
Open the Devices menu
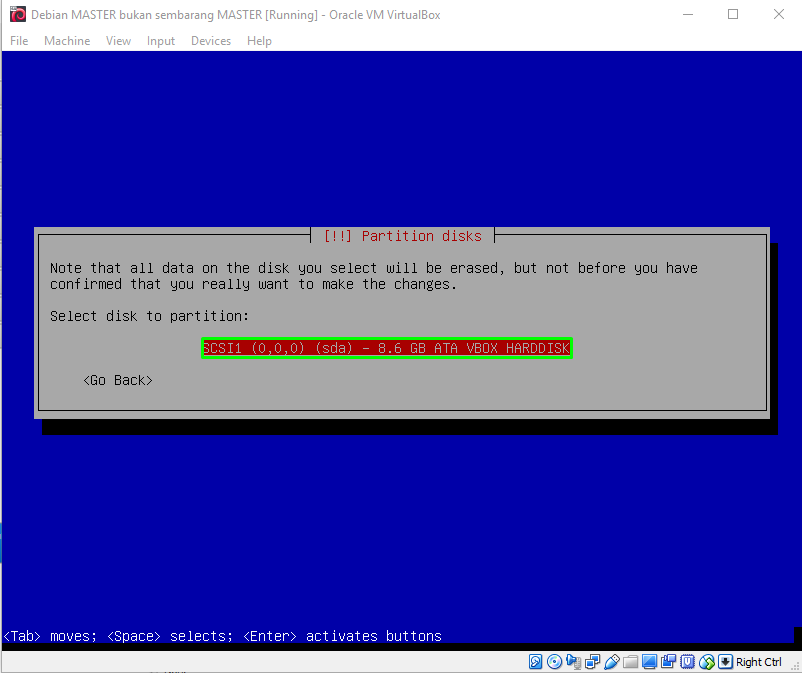(211, 41)
